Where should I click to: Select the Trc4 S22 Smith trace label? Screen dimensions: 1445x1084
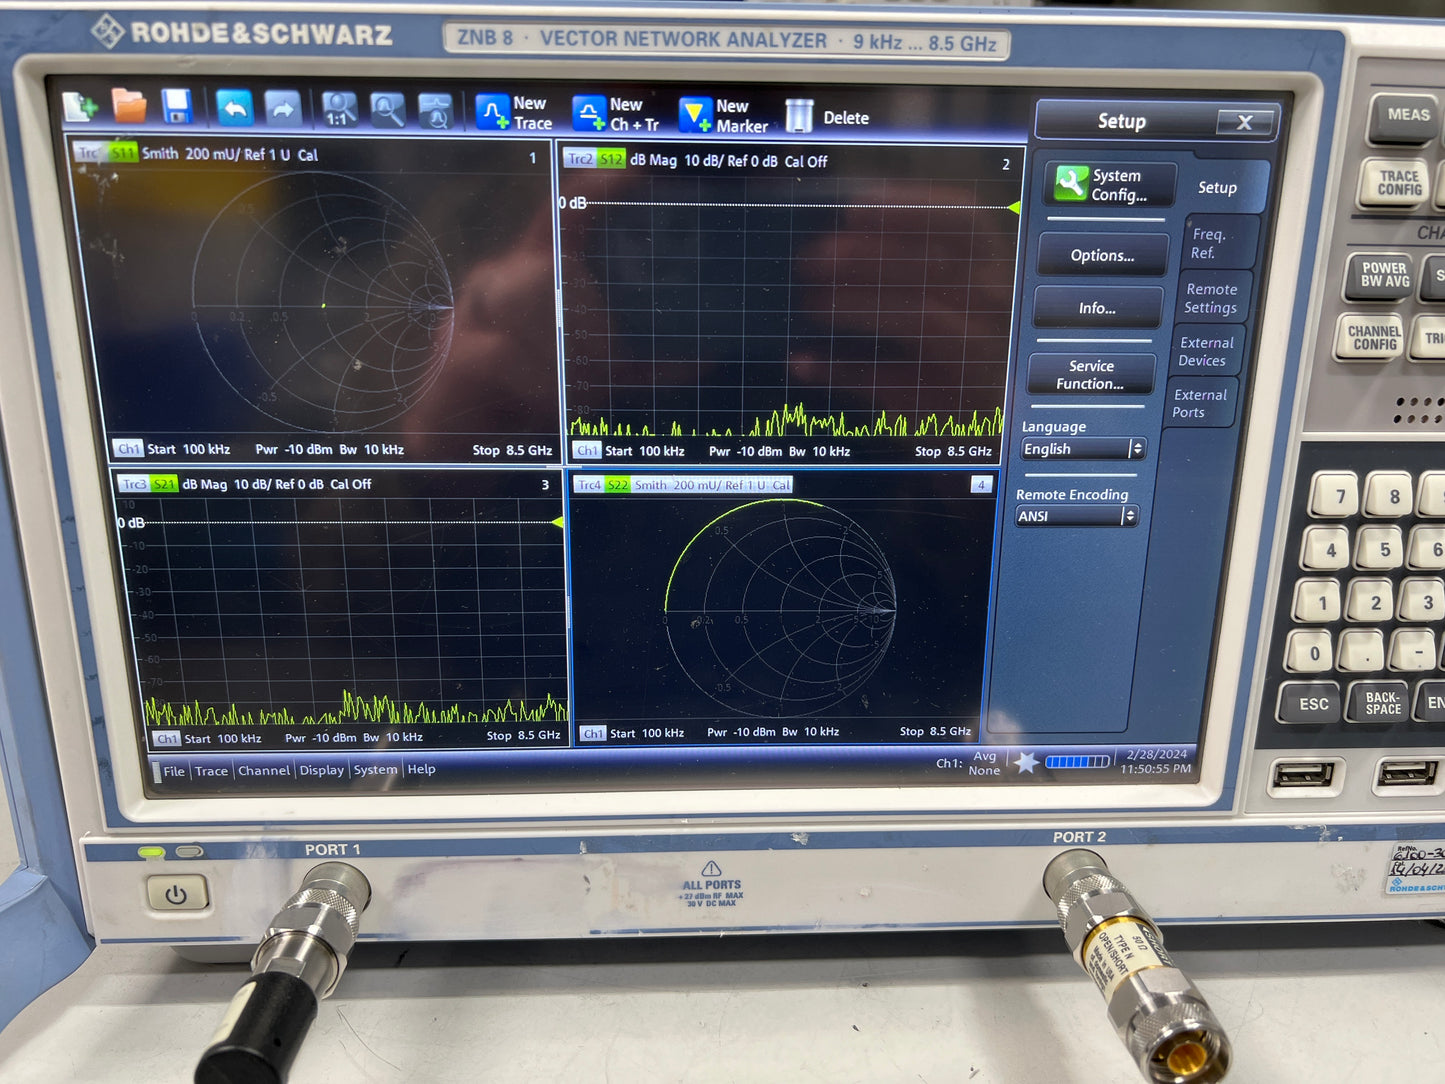684,485
